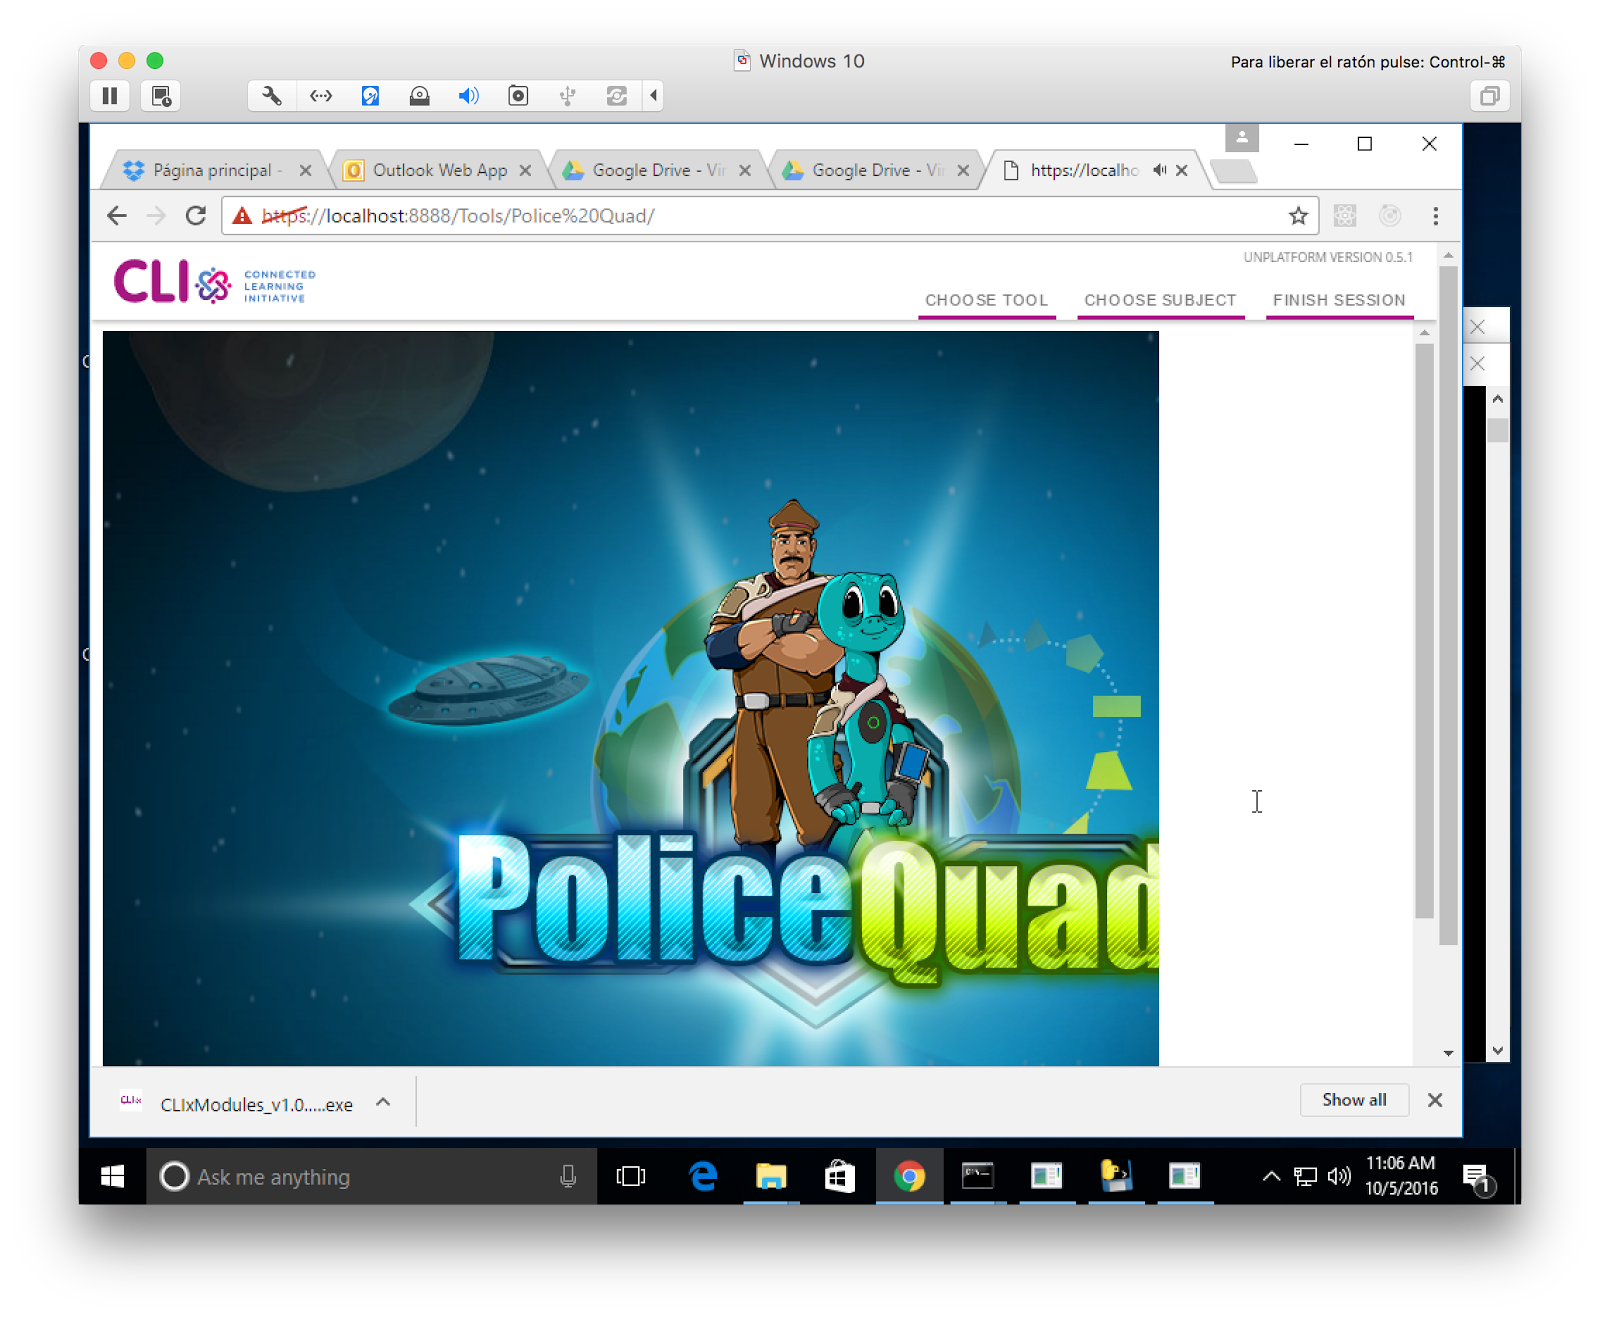Screen dimensions: 1600x1317
Task: Click the sync folders icon in VM toolbar
Action: [617, 96]
